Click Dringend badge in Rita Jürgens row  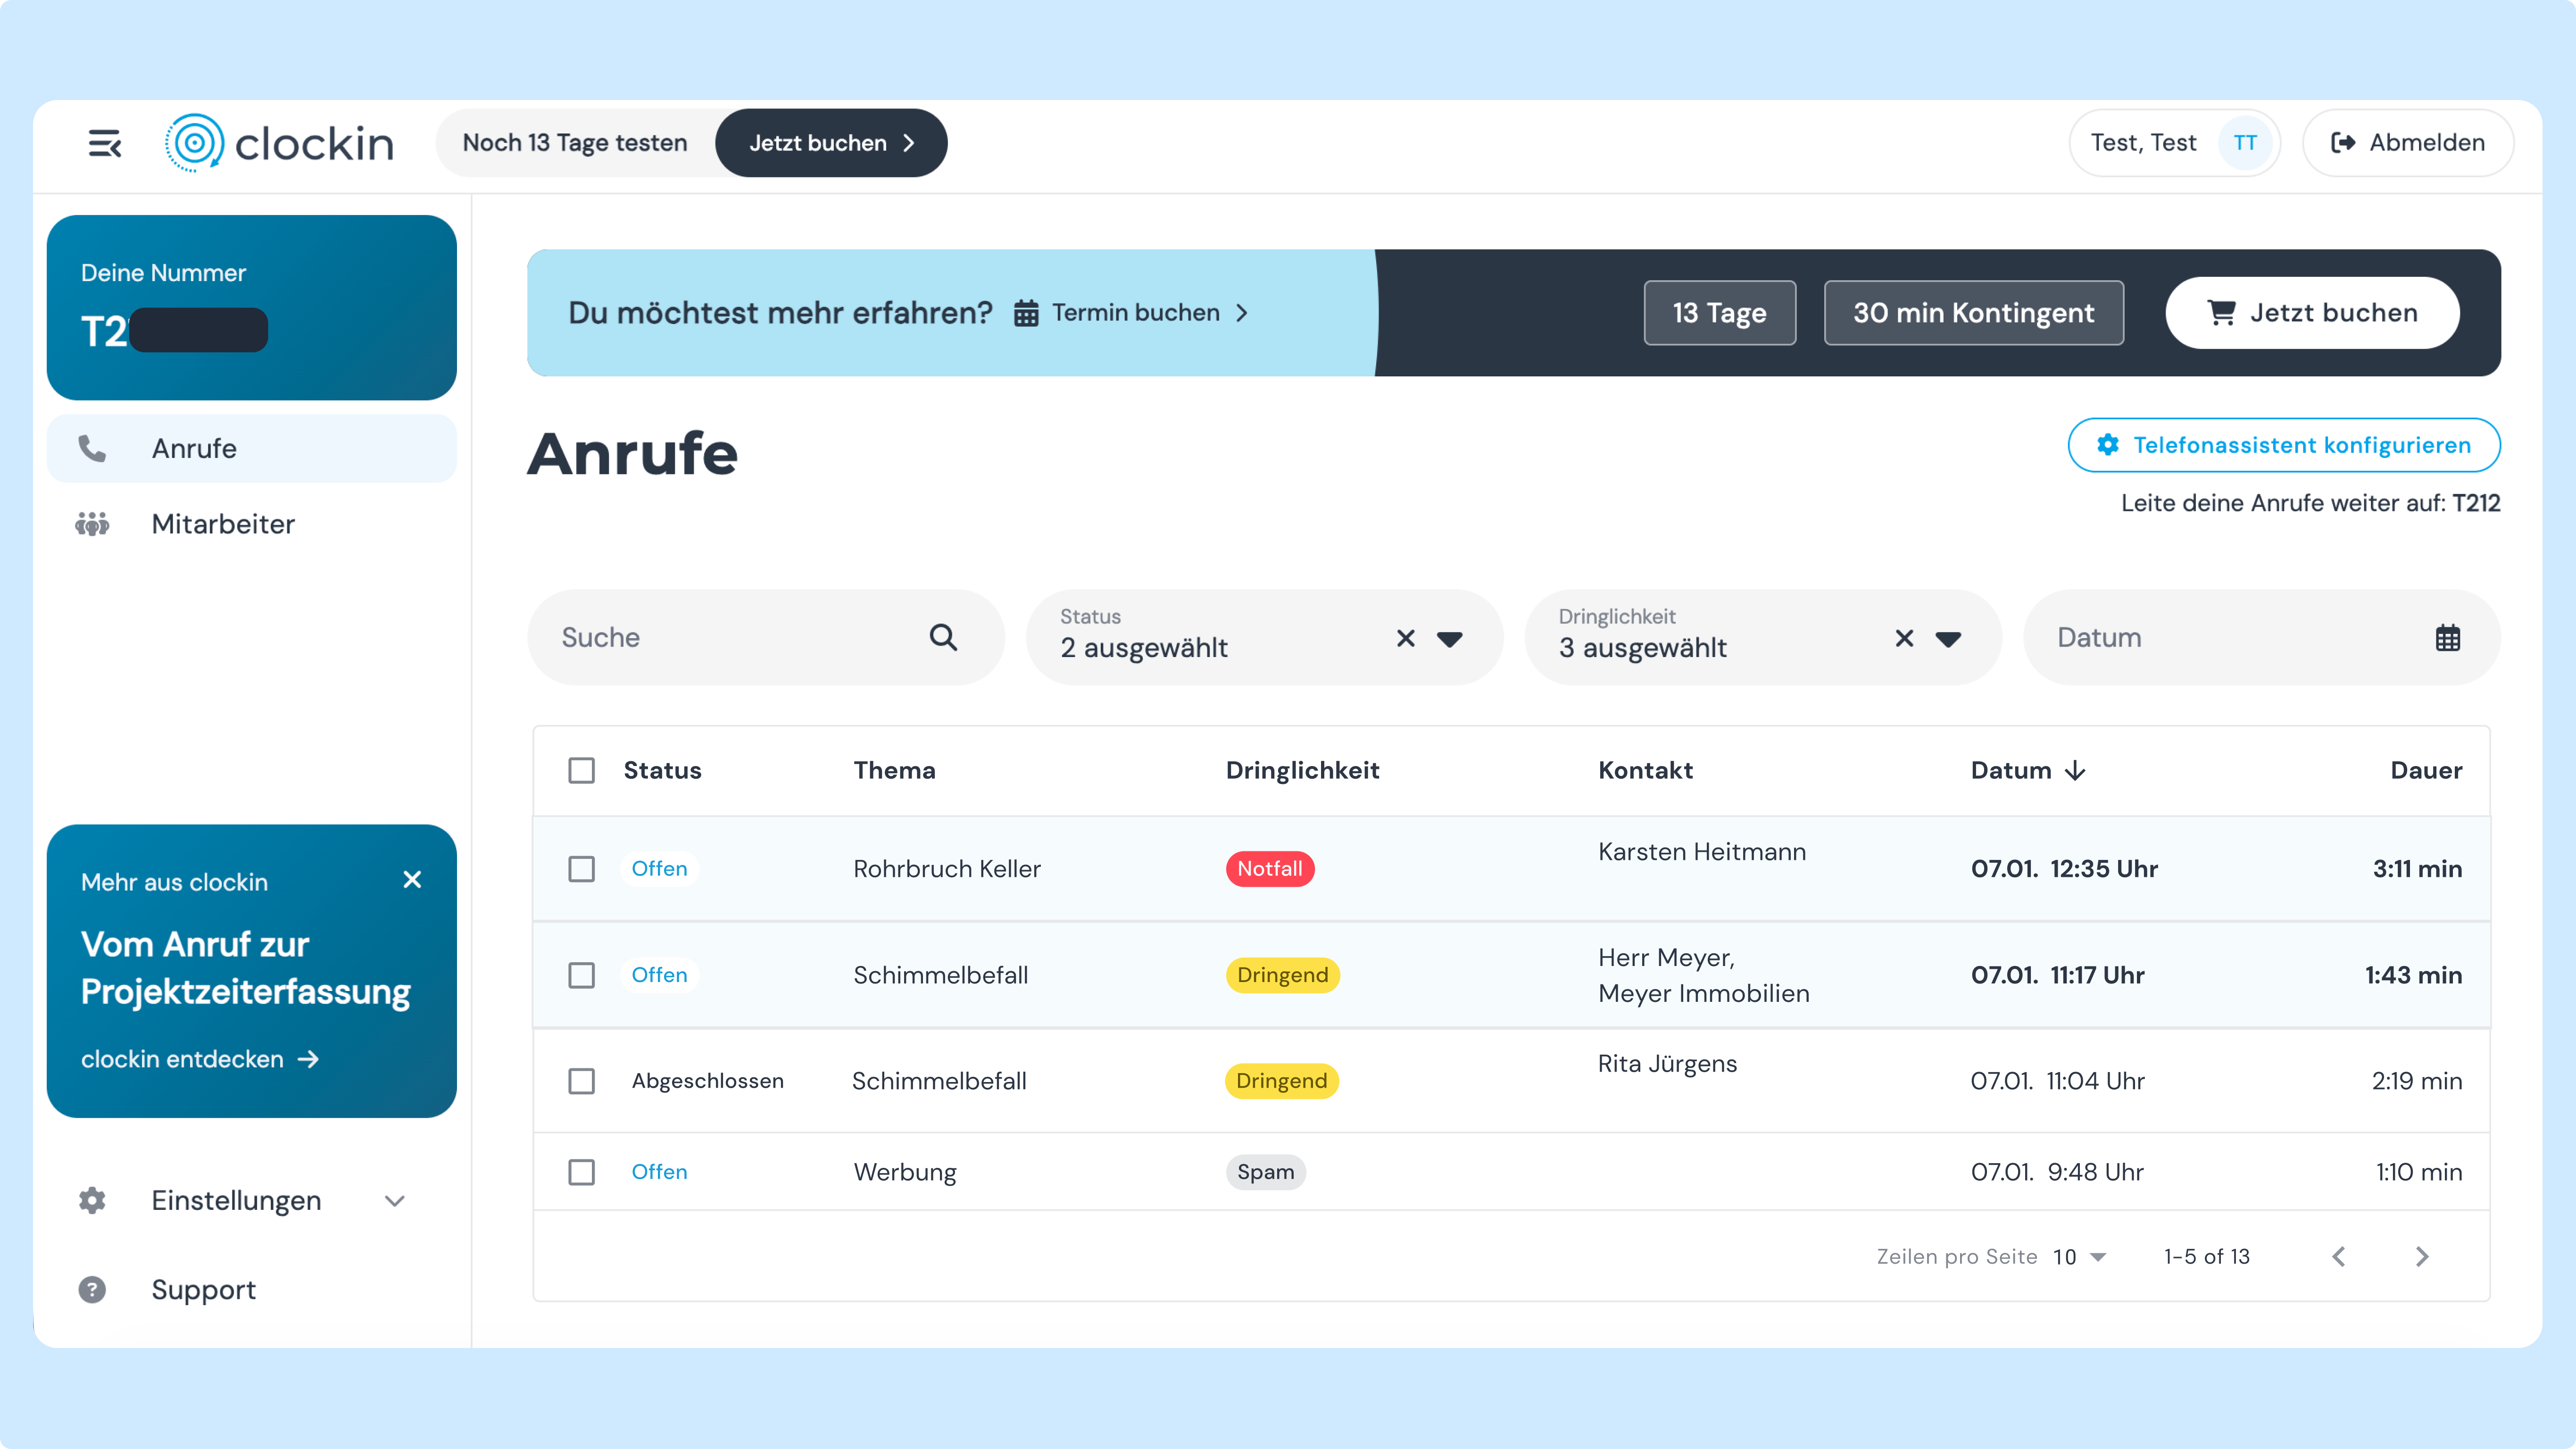[1281, 1081]
